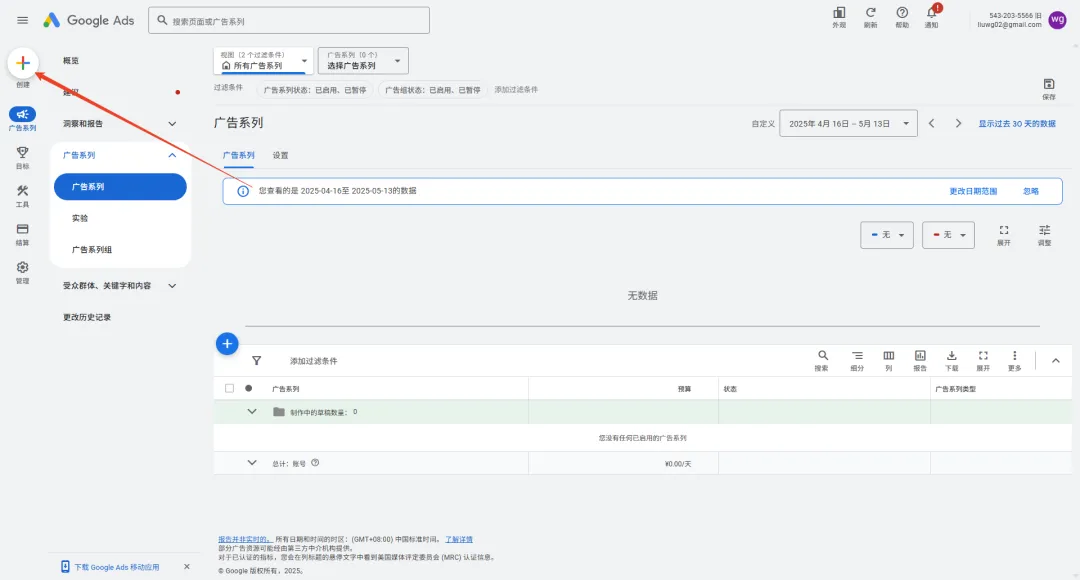
Task: Expand the 制作中的草稿数量 row chevron
Action: pos(252,411)
